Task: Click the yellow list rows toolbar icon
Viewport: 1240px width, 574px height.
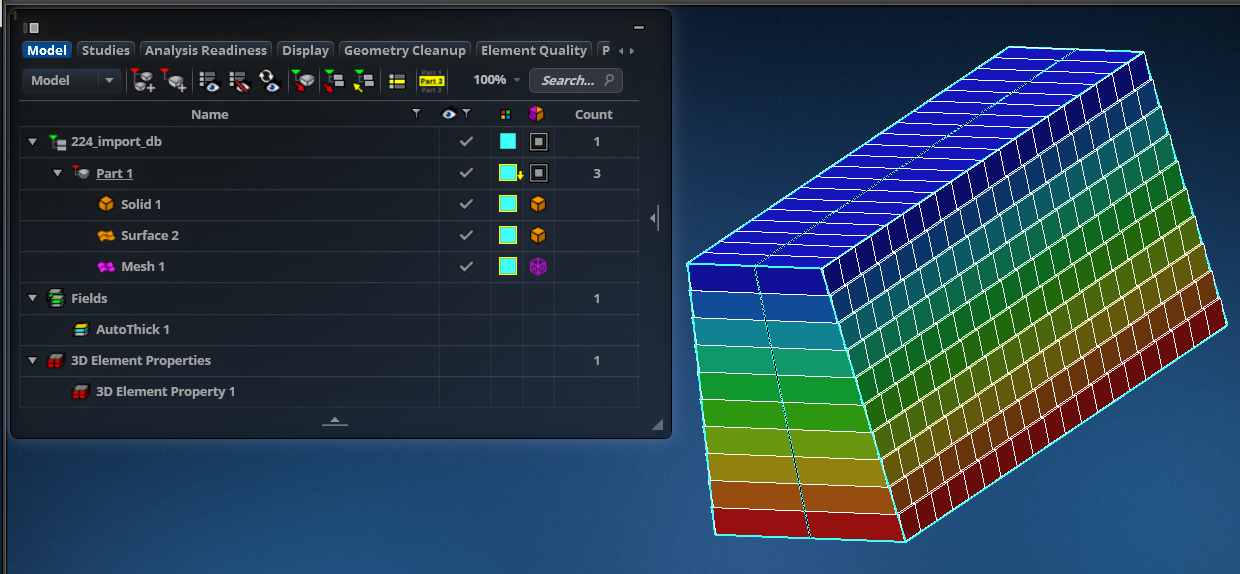Action: pos(396,81)
